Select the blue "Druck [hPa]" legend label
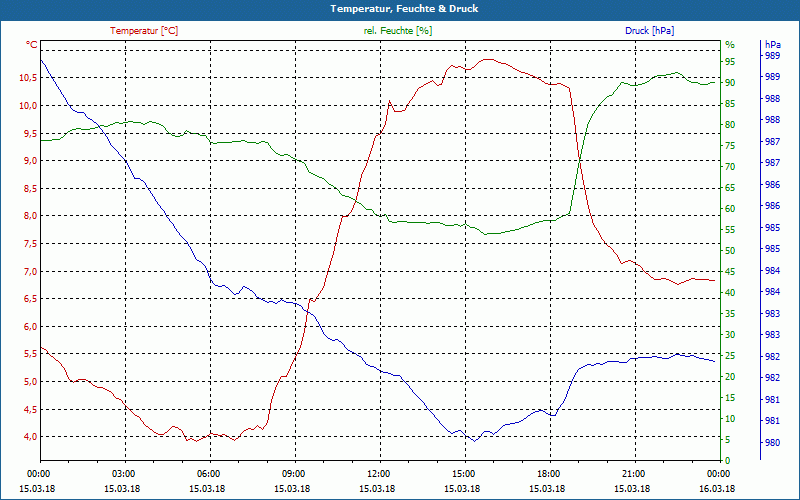The height and width of the screenshot is (500, 800). 649,31
